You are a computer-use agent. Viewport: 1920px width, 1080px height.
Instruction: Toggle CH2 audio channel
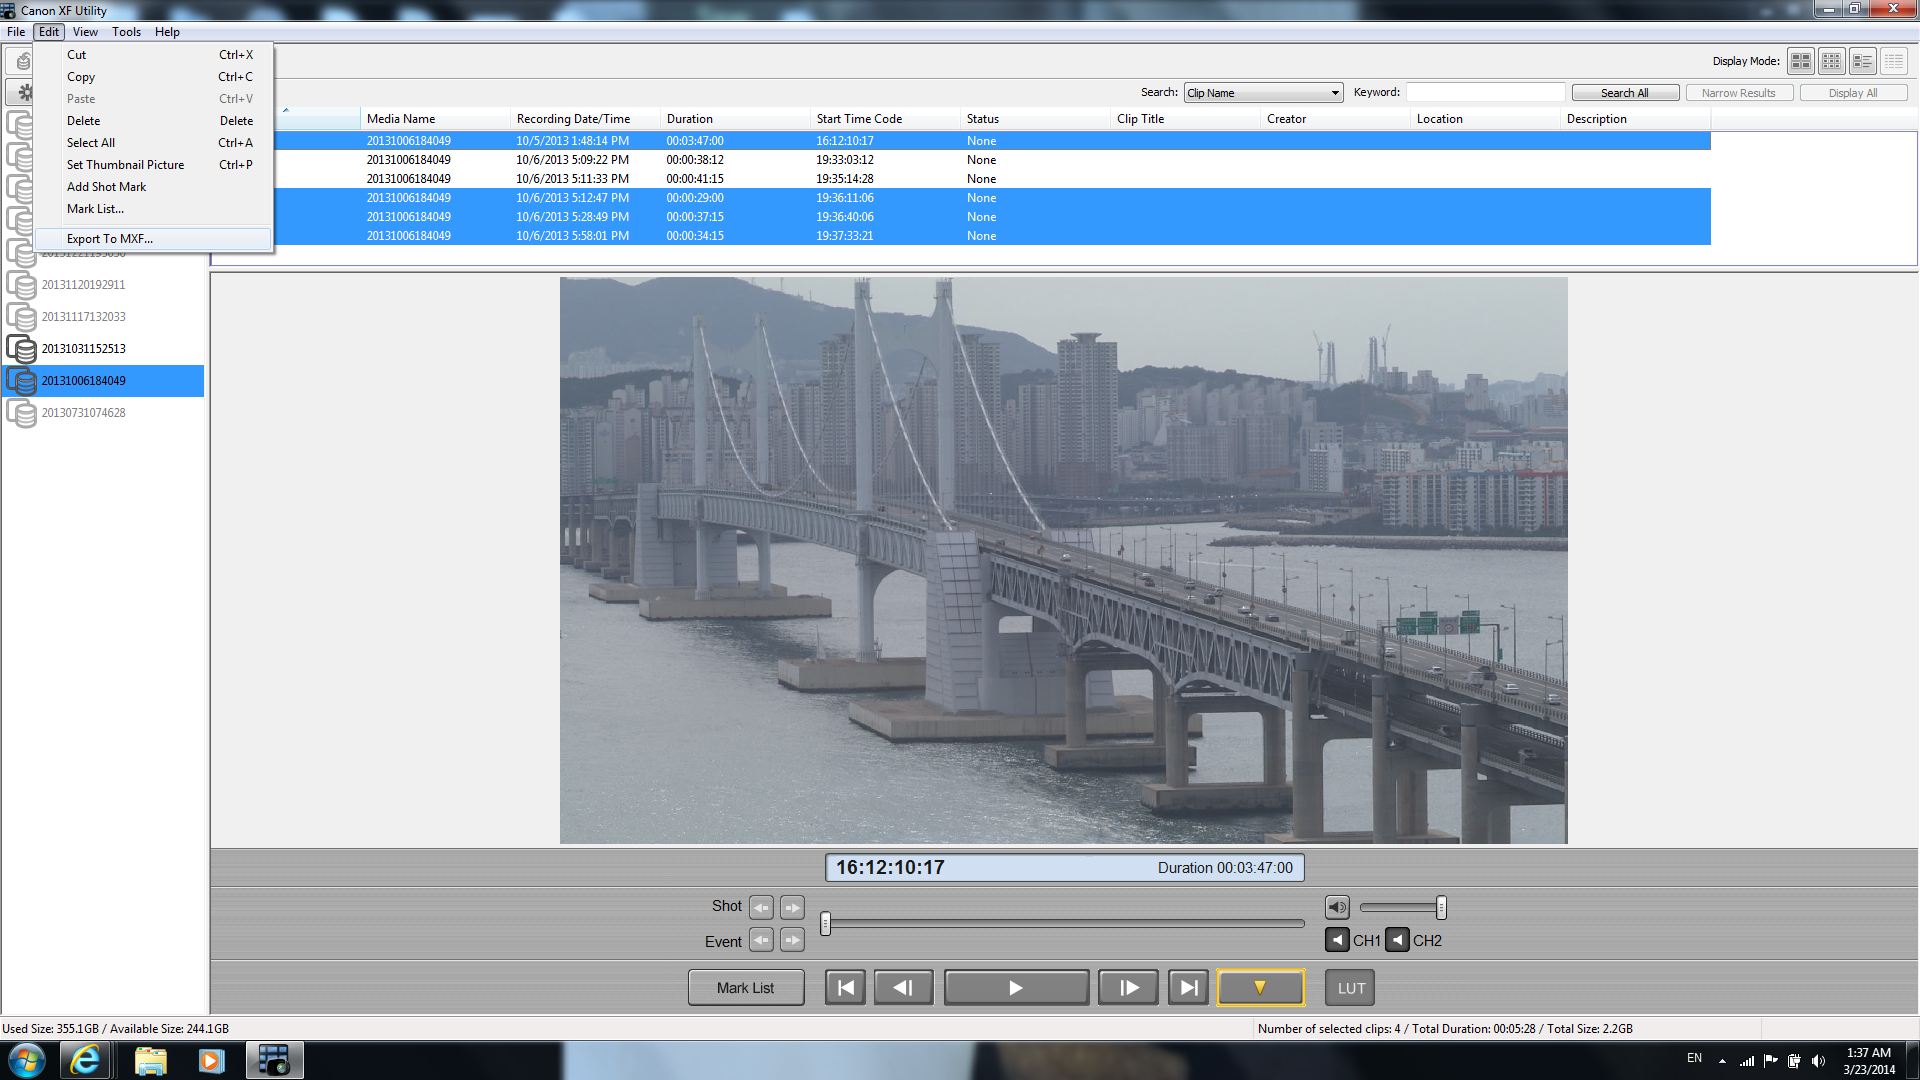click(1398, 940)
